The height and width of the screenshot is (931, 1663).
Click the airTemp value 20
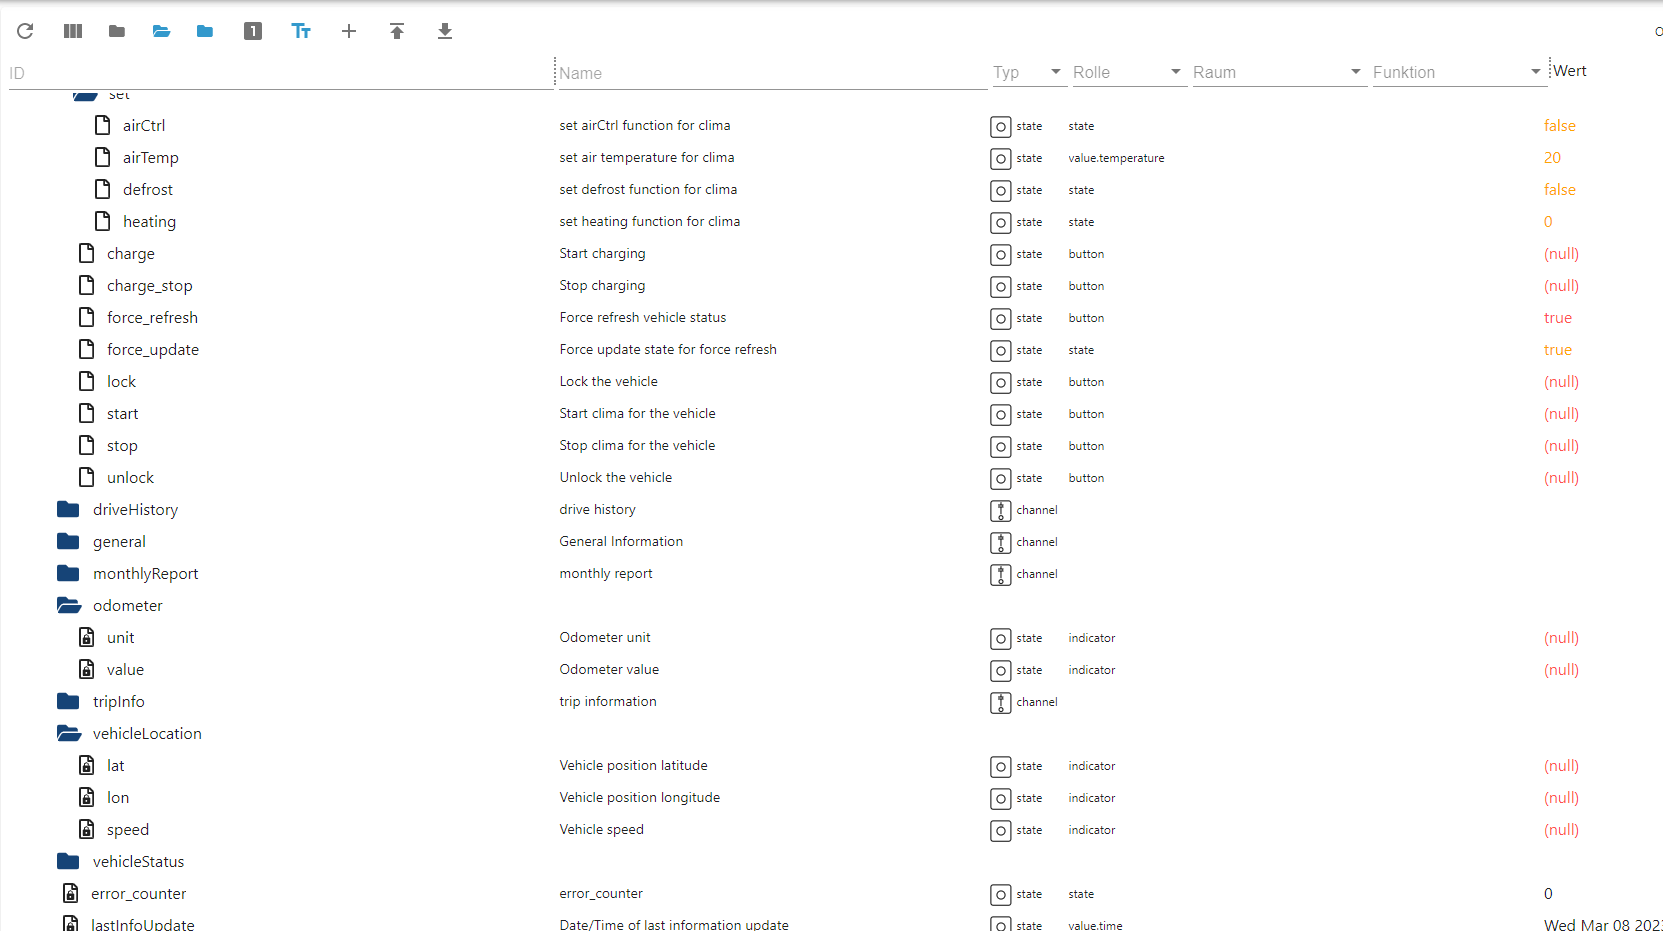(x=1552, y=157)
